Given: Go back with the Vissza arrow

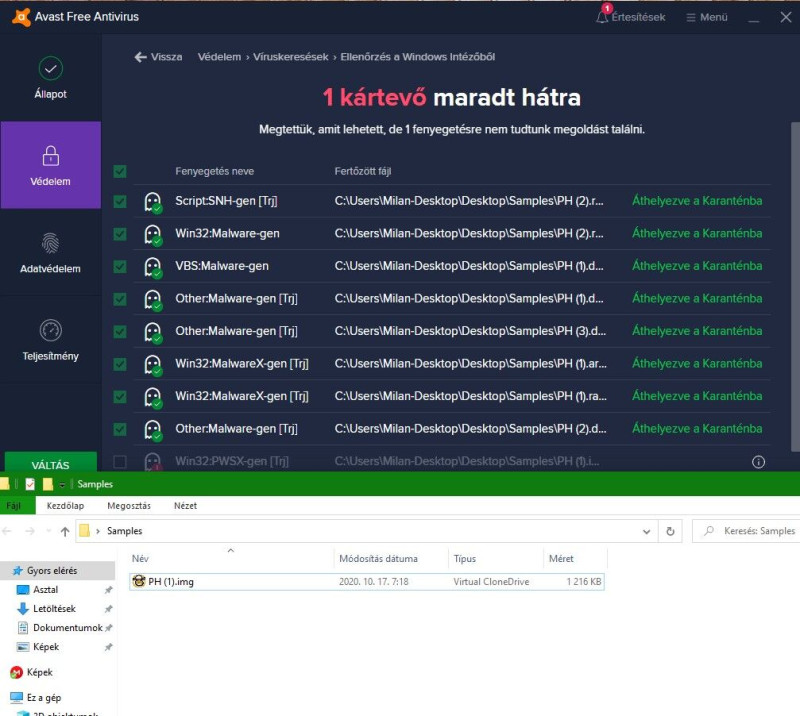Looking at the screenshot, I should [x=158, y=57].
